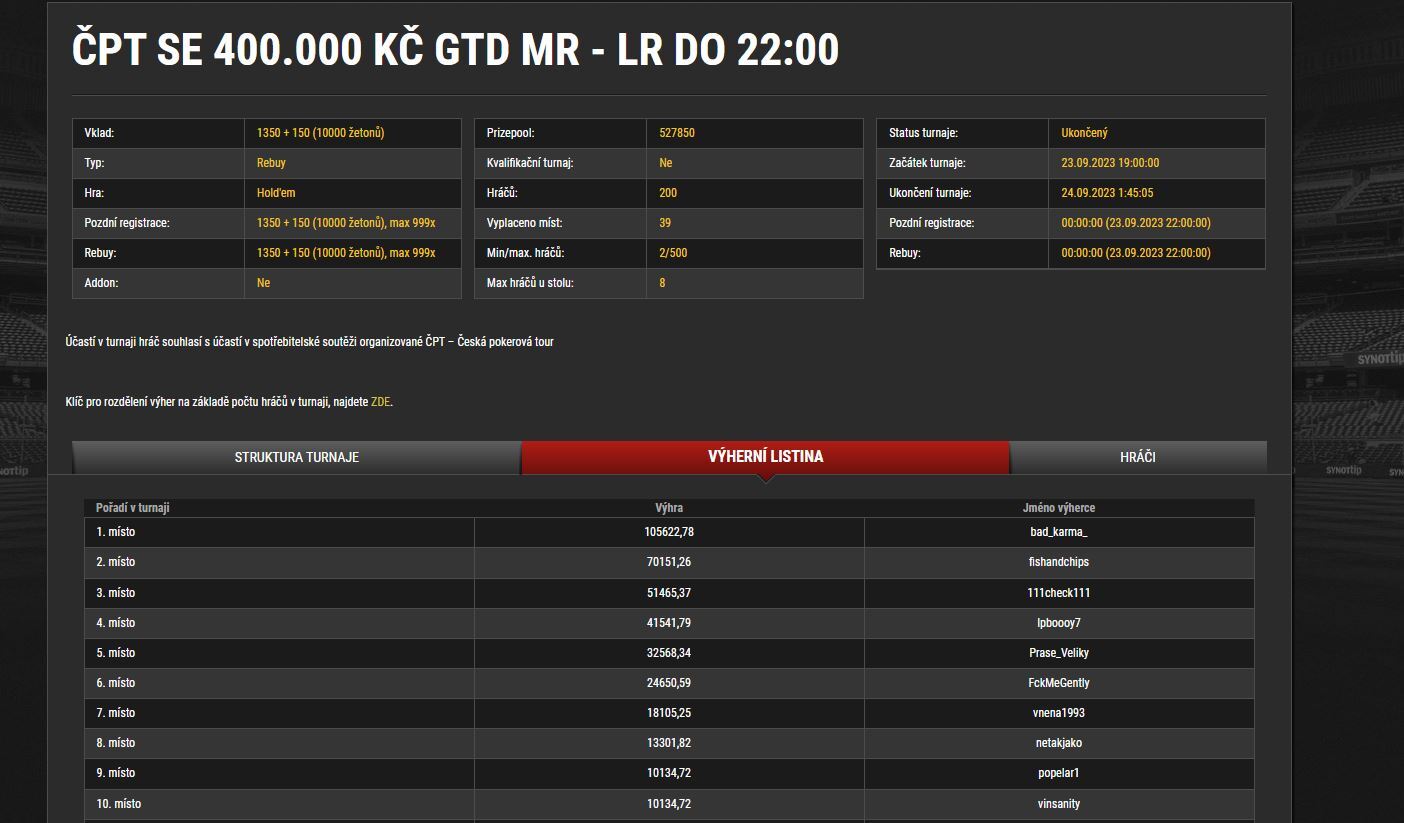Click the Hra value Hold'em
The height and width of the screenshot is (823, 1404).
pos(276,193)
